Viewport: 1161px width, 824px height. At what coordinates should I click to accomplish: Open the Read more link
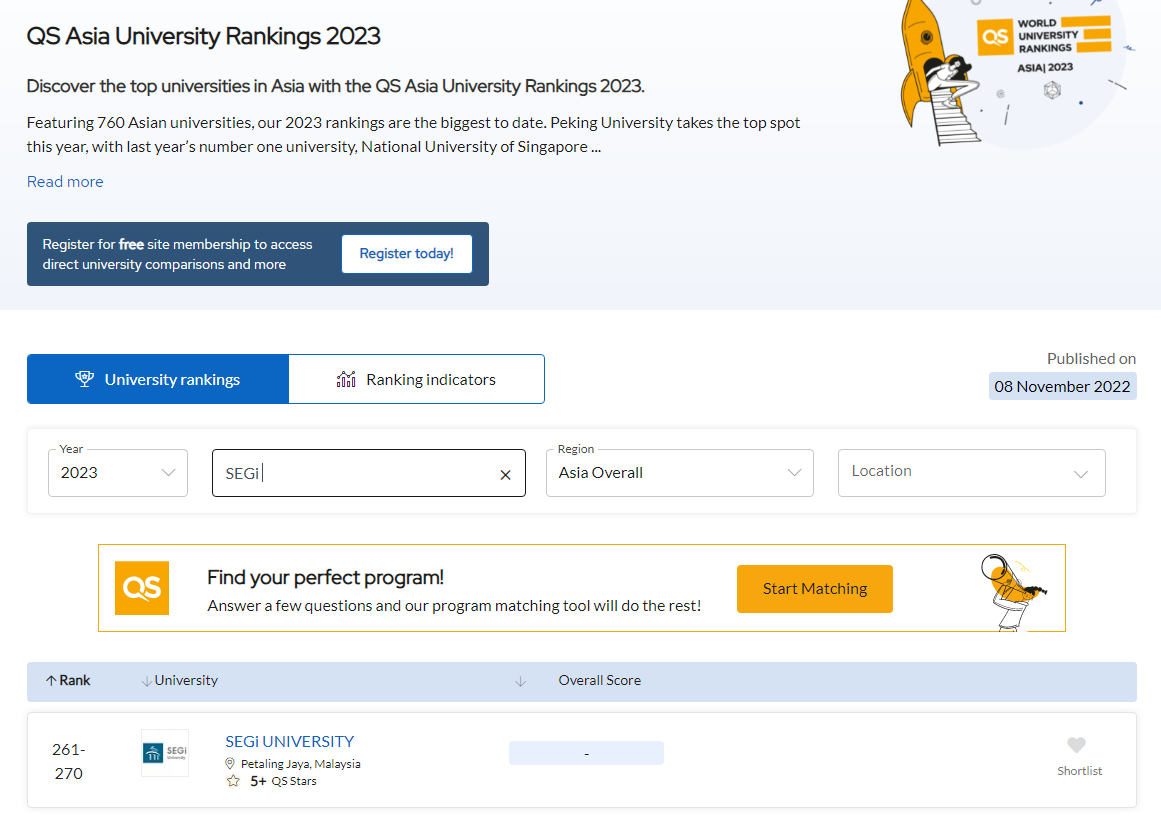65,181
